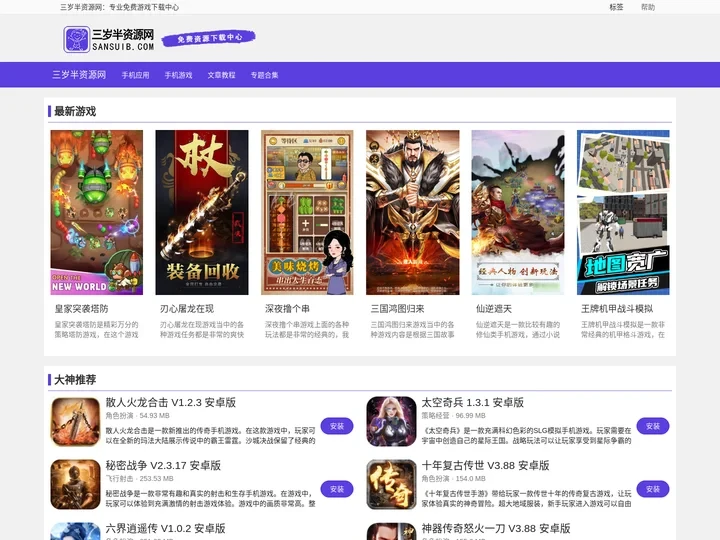Click the 帮助 link at top
The height and width of the screenshot is (540, 720).
click(648, 7)
